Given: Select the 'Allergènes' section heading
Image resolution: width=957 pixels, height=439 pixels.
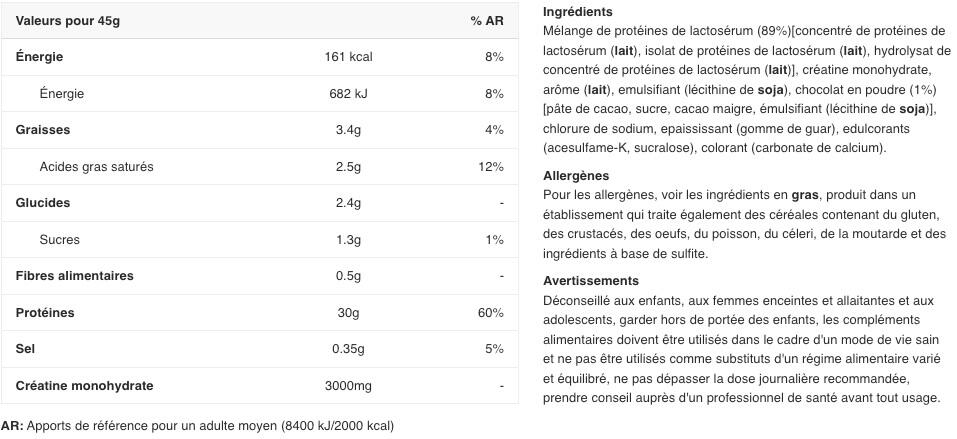Looking at the screenshot, I should click(576, 176).
